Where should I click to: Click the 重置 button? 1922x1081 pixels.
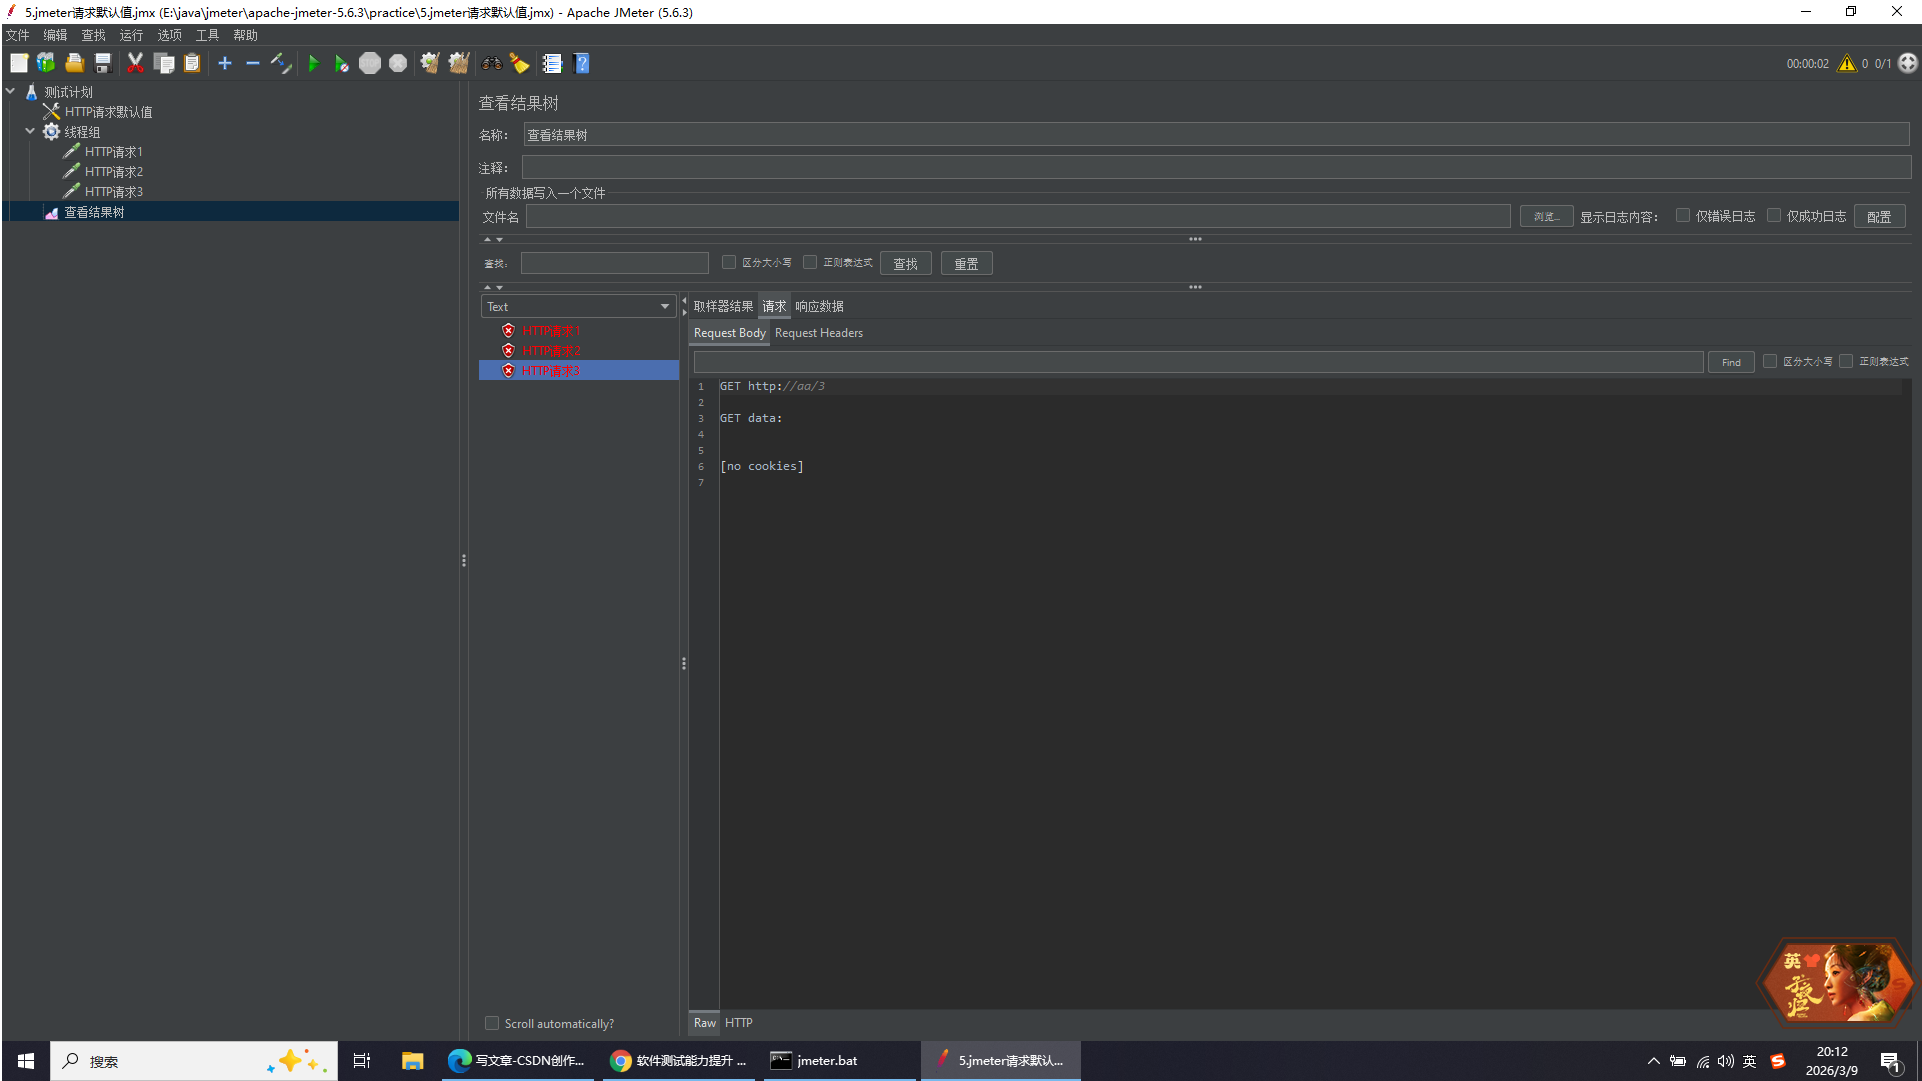[966, 264]
